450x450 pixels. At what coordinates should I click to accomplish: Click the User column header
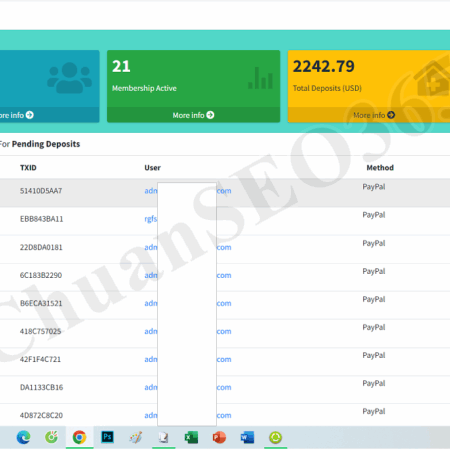152,167
